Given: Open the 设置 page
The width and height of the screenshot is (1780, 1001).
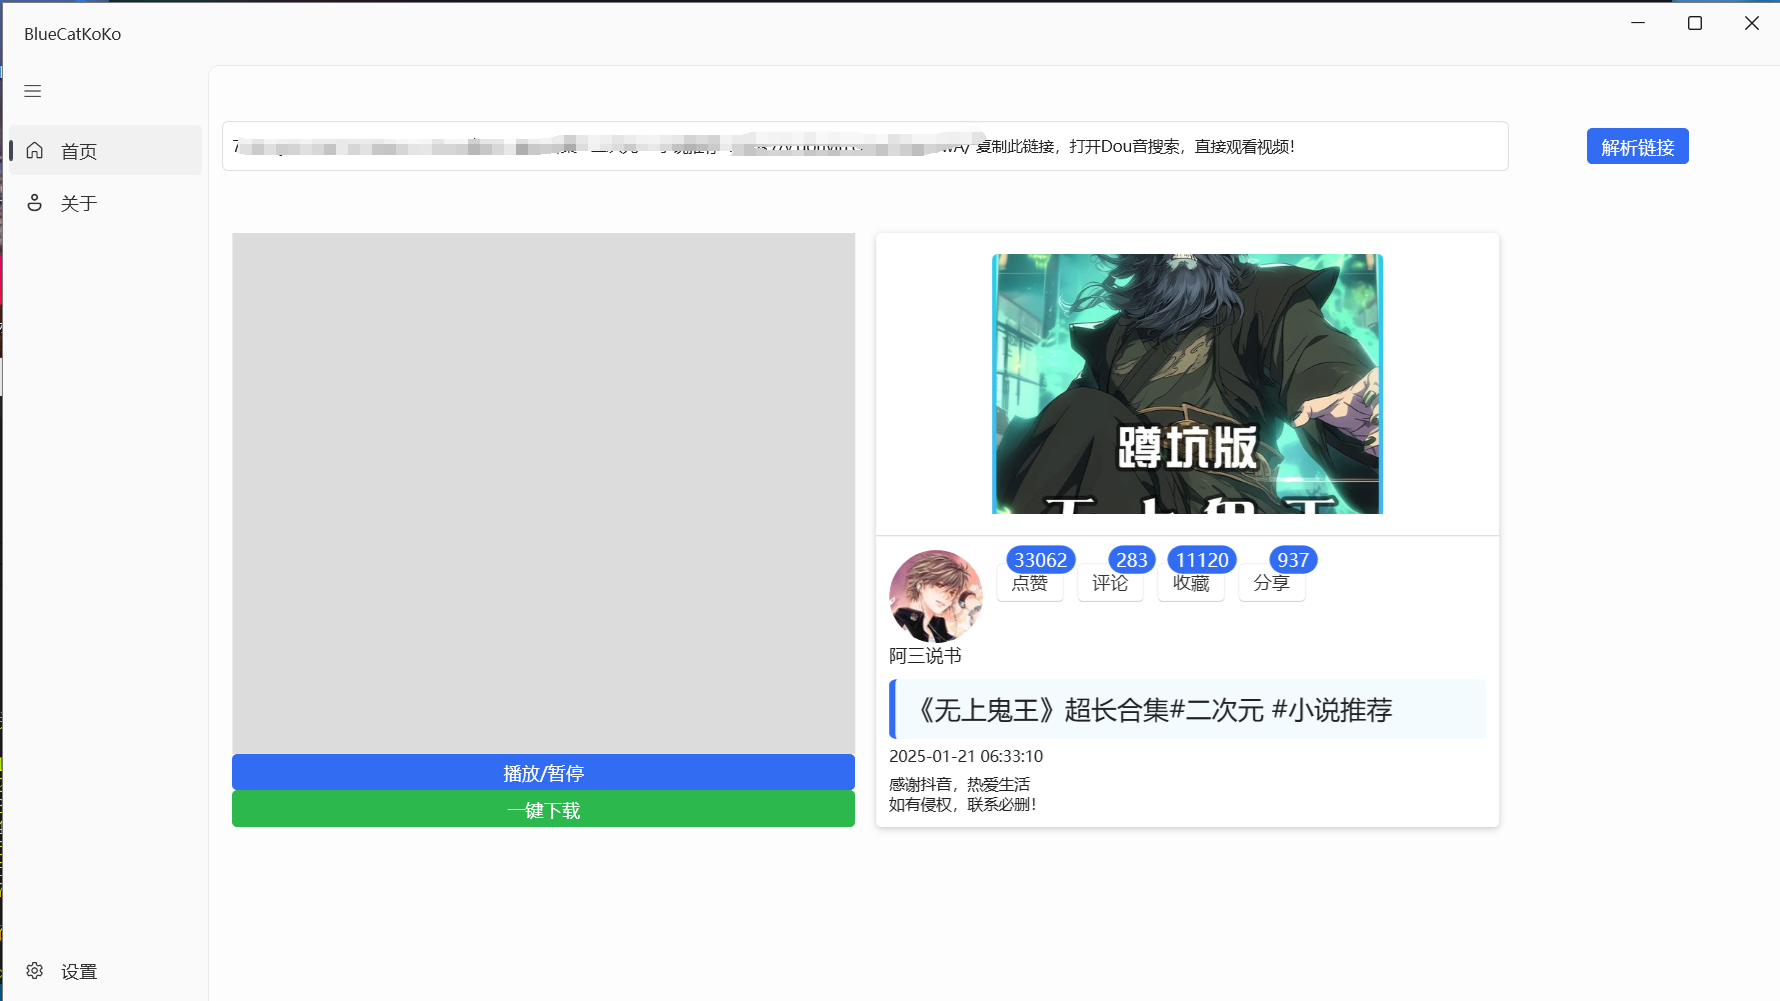Looking at the screenshot, I should [x=105, y=971].
